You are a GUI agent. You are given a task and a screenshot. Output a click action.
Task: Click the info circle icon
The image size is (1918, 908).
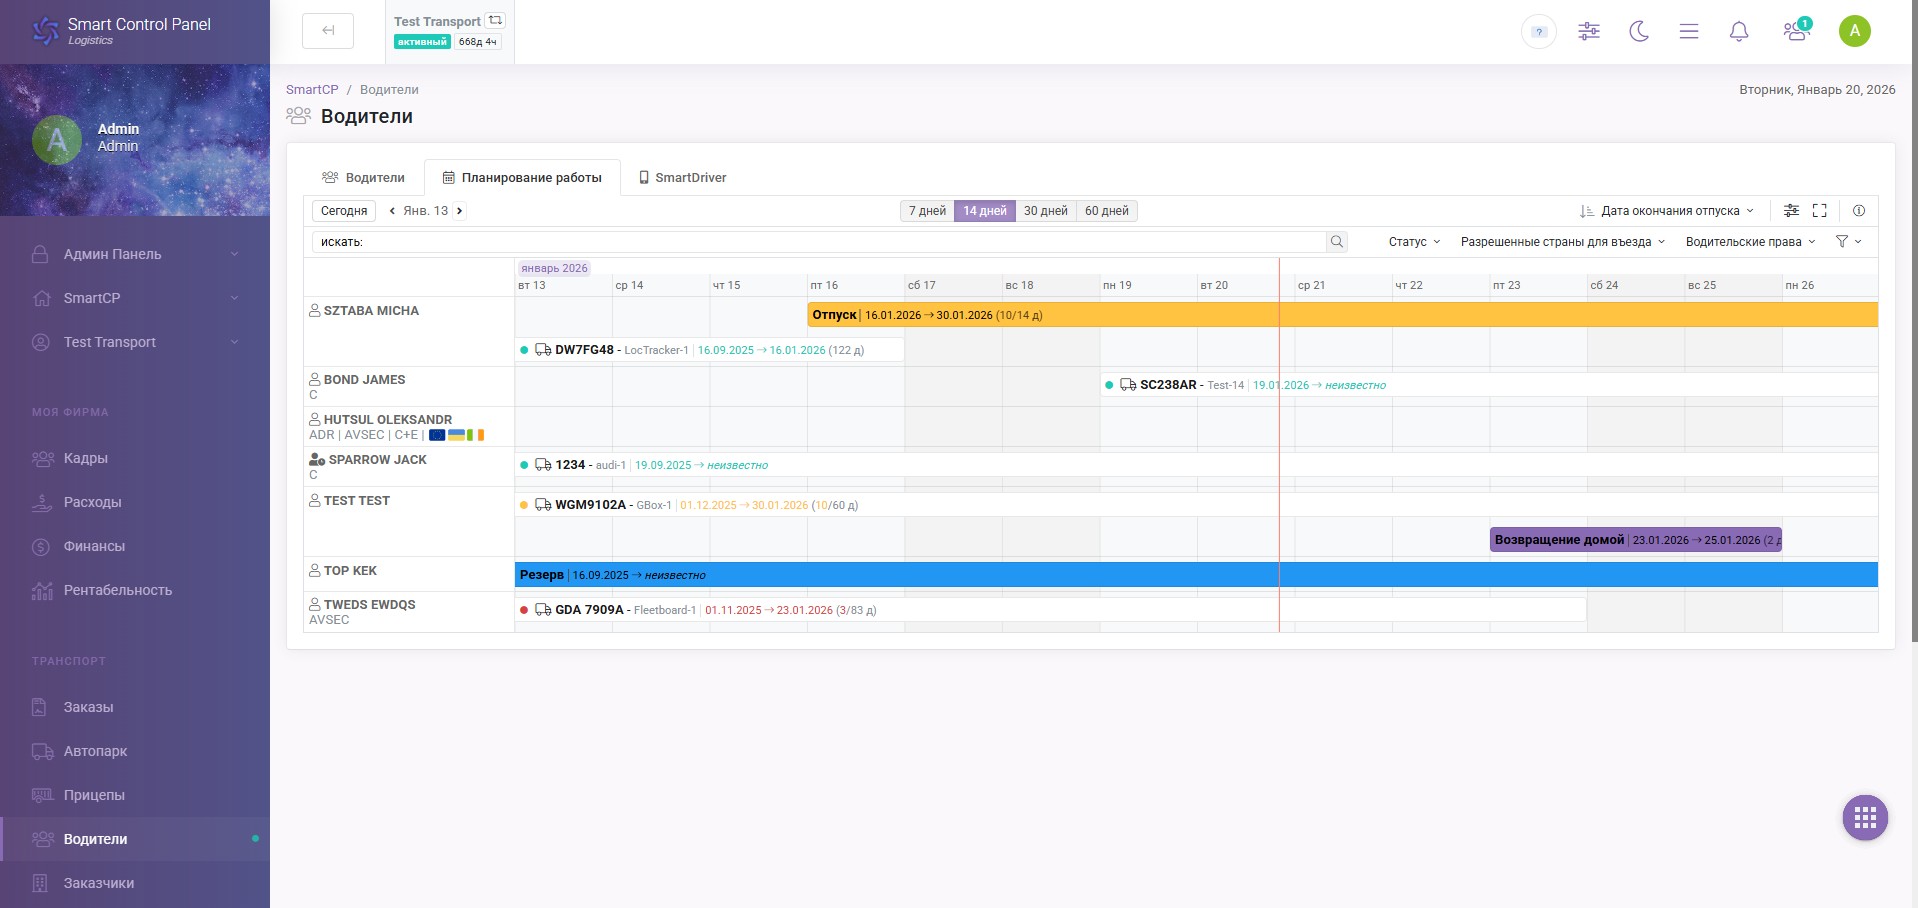pos(1859,211)
